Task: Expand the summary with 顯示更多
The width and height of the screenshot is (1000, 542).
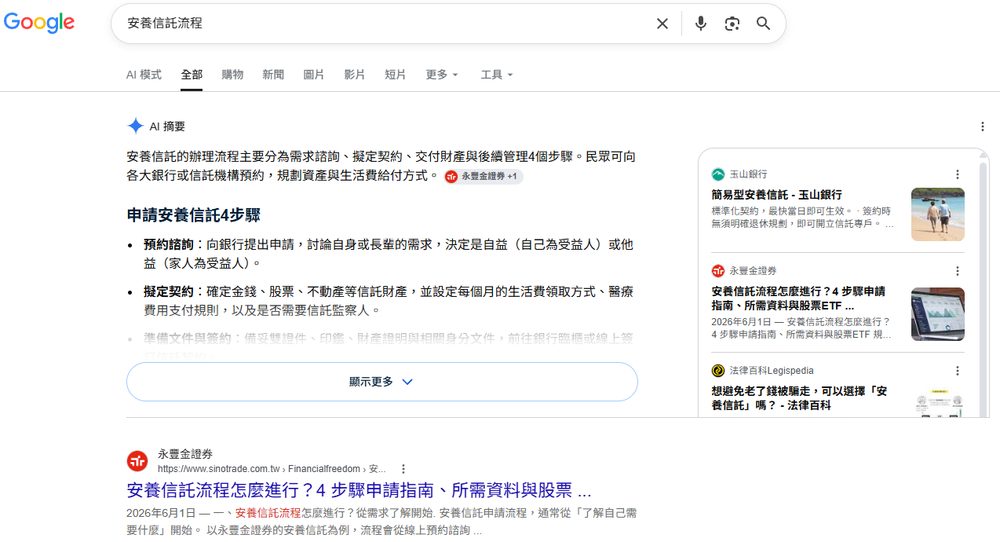Action: (x=382, y=382)
